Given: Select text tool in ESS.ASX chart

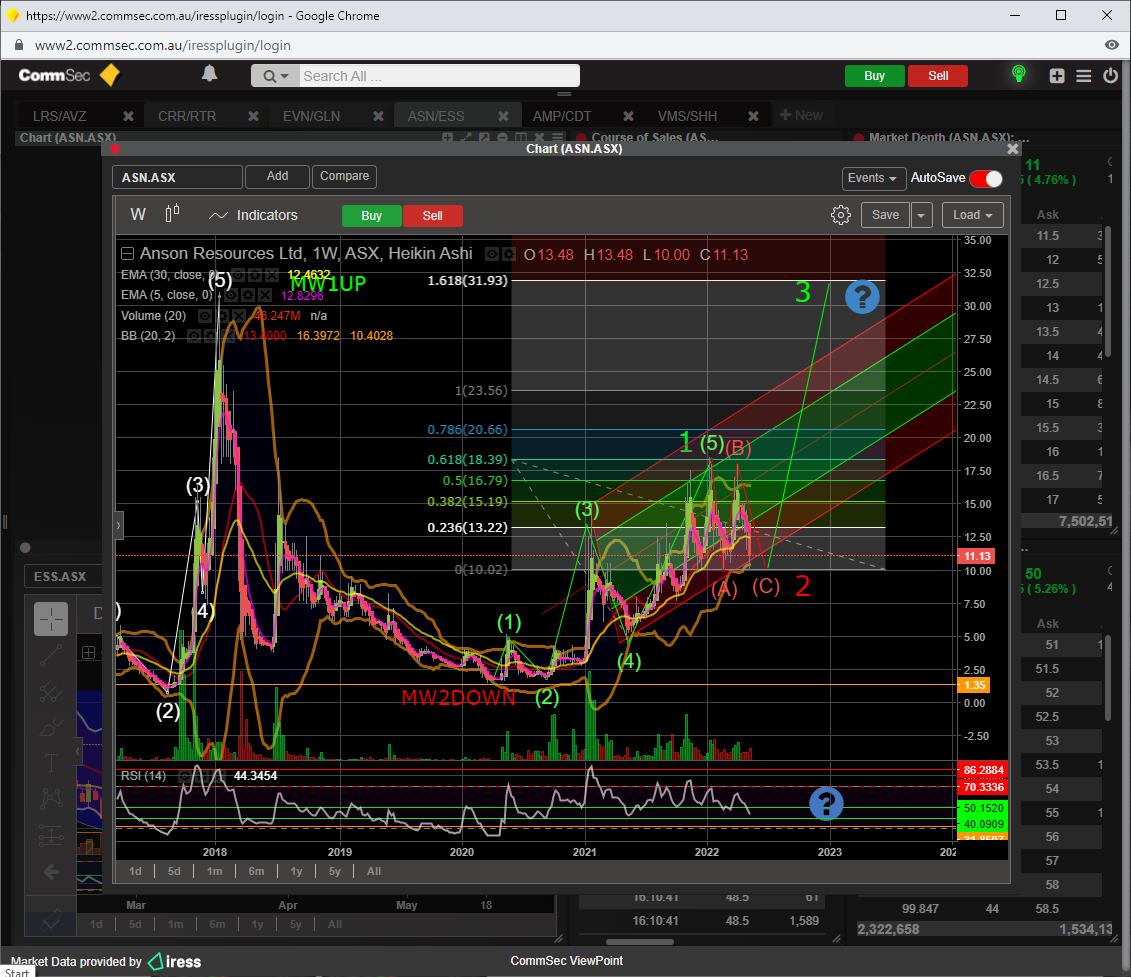Looking at the screenshot, I should click(51, 763).
